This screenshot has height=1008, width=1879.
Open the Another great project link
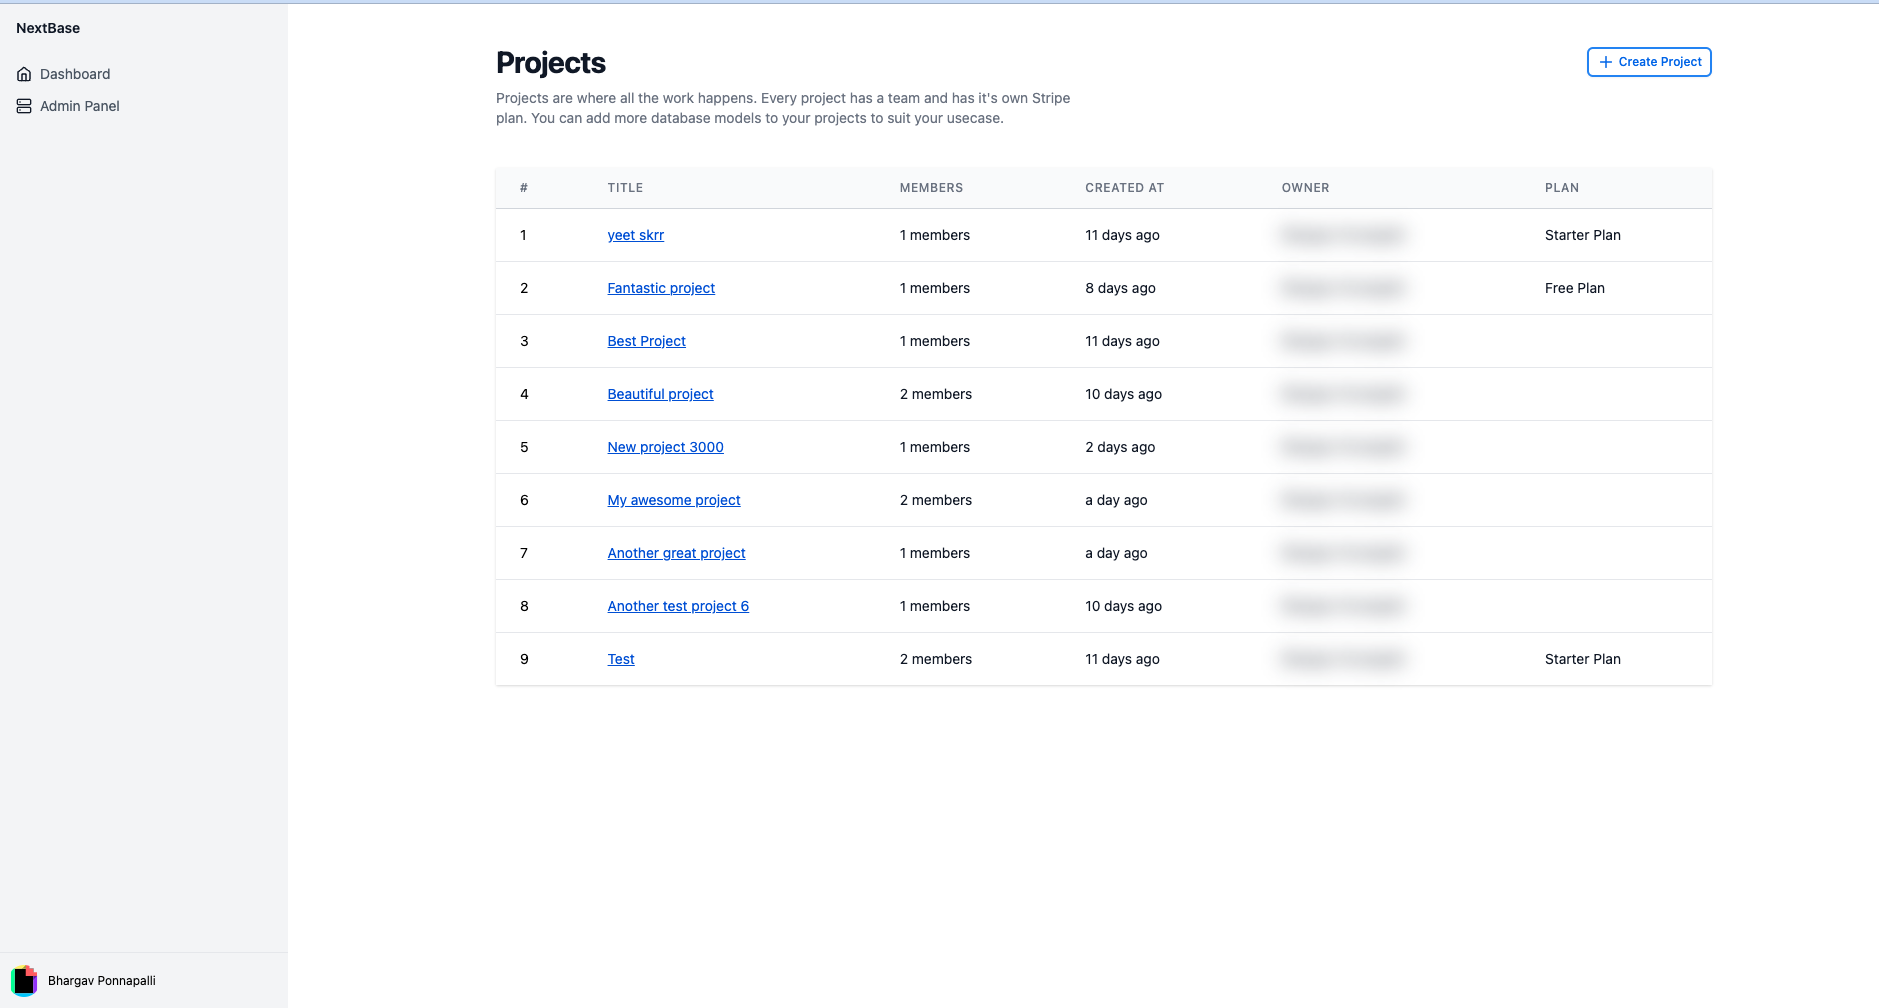(676, 553)
